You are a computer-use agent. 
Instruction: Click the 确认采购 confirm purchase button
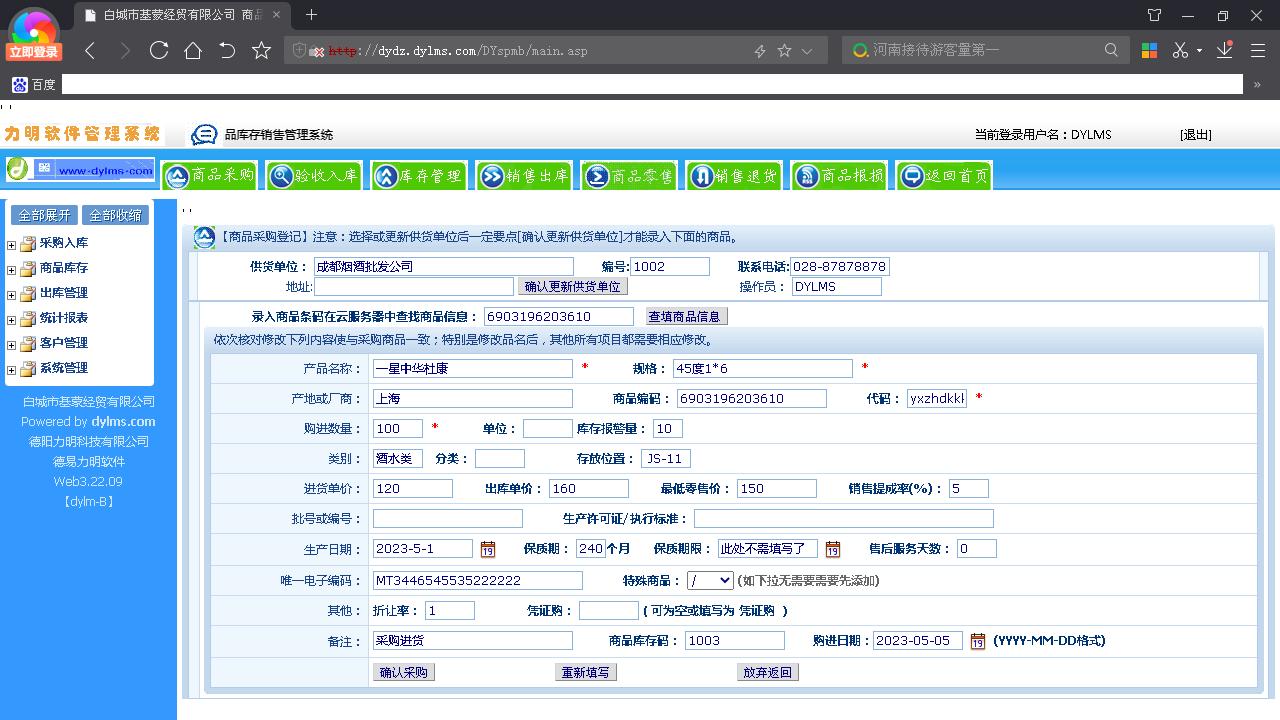403,671
